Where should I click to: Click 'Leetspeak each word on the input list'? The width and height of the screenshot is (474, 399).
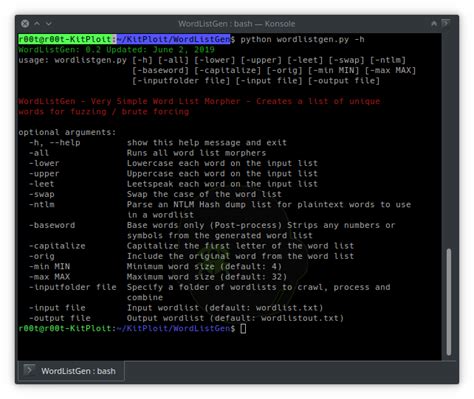[x=222, y=184]
